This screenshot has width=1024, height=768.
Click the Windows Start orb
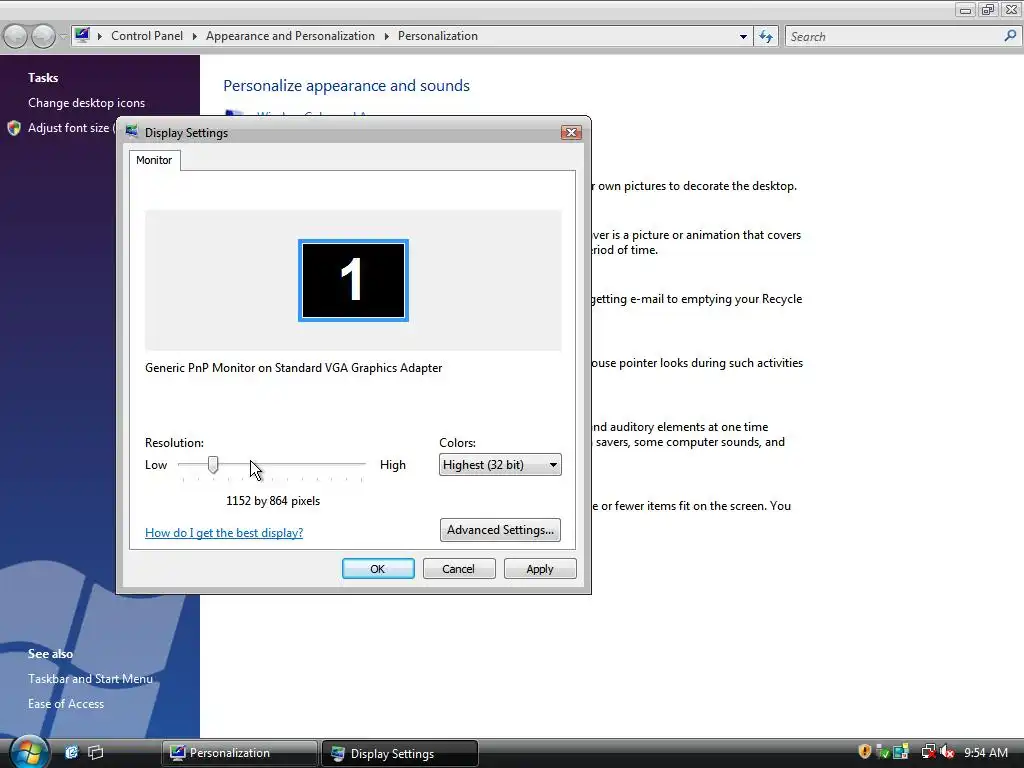pyautogui.click(x=28, y=752)
